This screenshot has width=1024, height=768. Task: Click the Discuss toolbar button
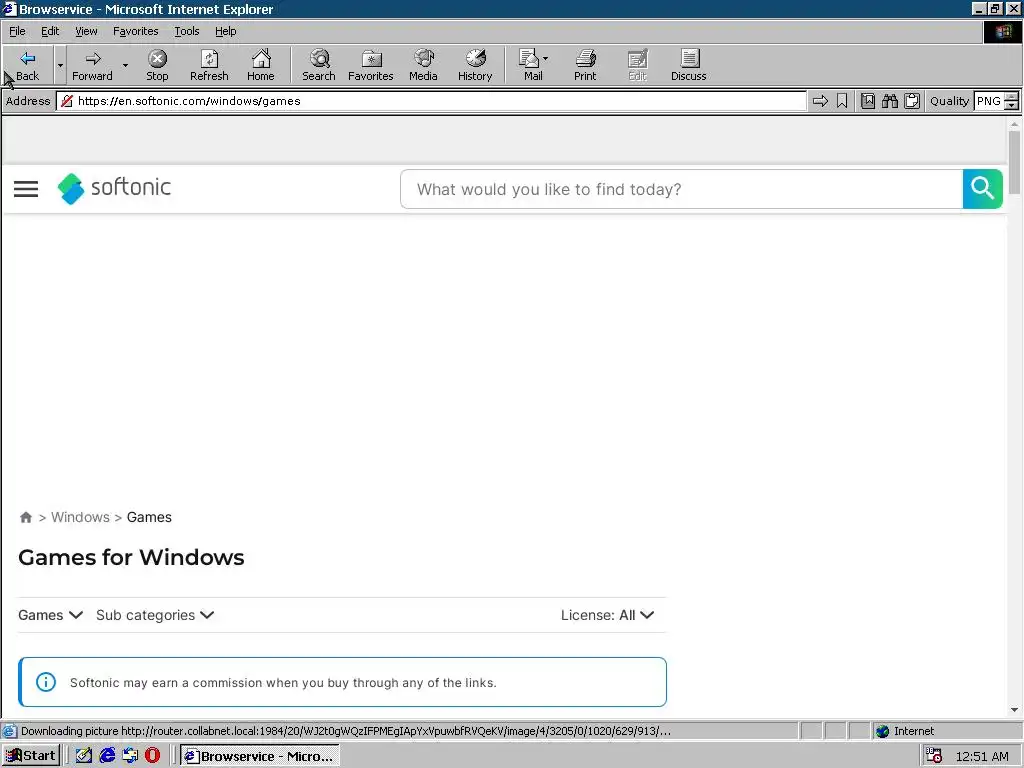[x=688, y=65]
